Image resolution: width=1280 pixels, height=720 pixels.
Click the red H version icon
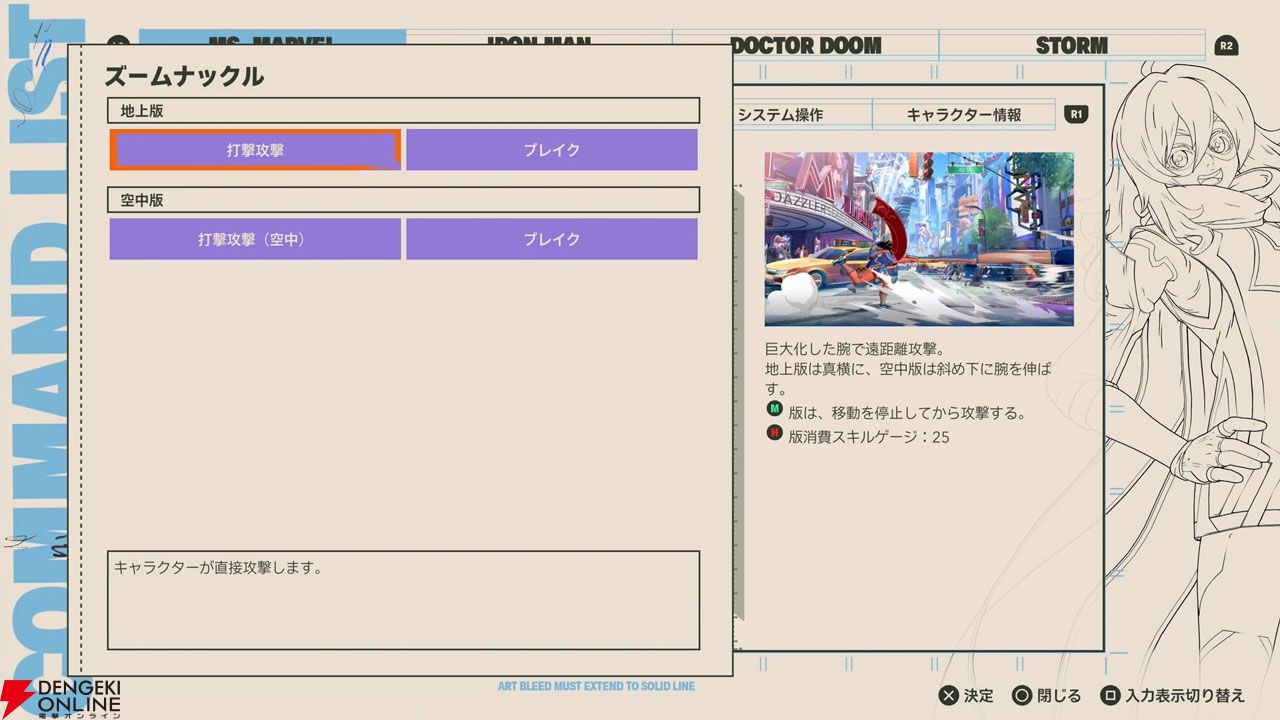774,433
